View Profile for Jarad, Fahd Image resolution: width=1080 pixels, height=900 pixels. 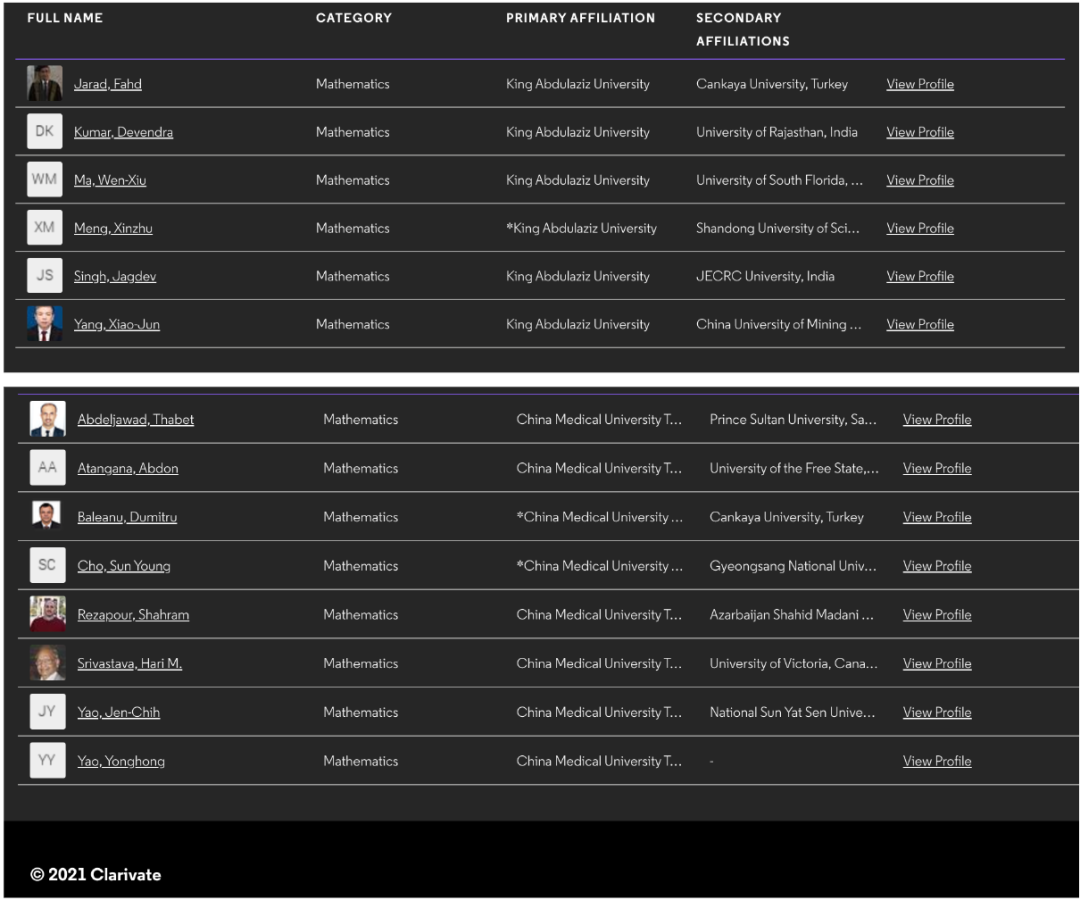point(920,84)
